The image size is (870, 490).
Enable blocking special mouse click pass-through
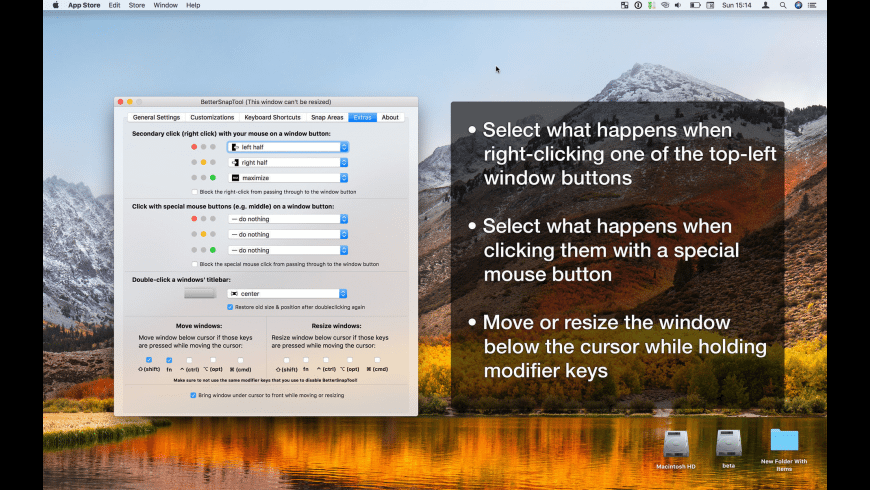pos(195,264)
